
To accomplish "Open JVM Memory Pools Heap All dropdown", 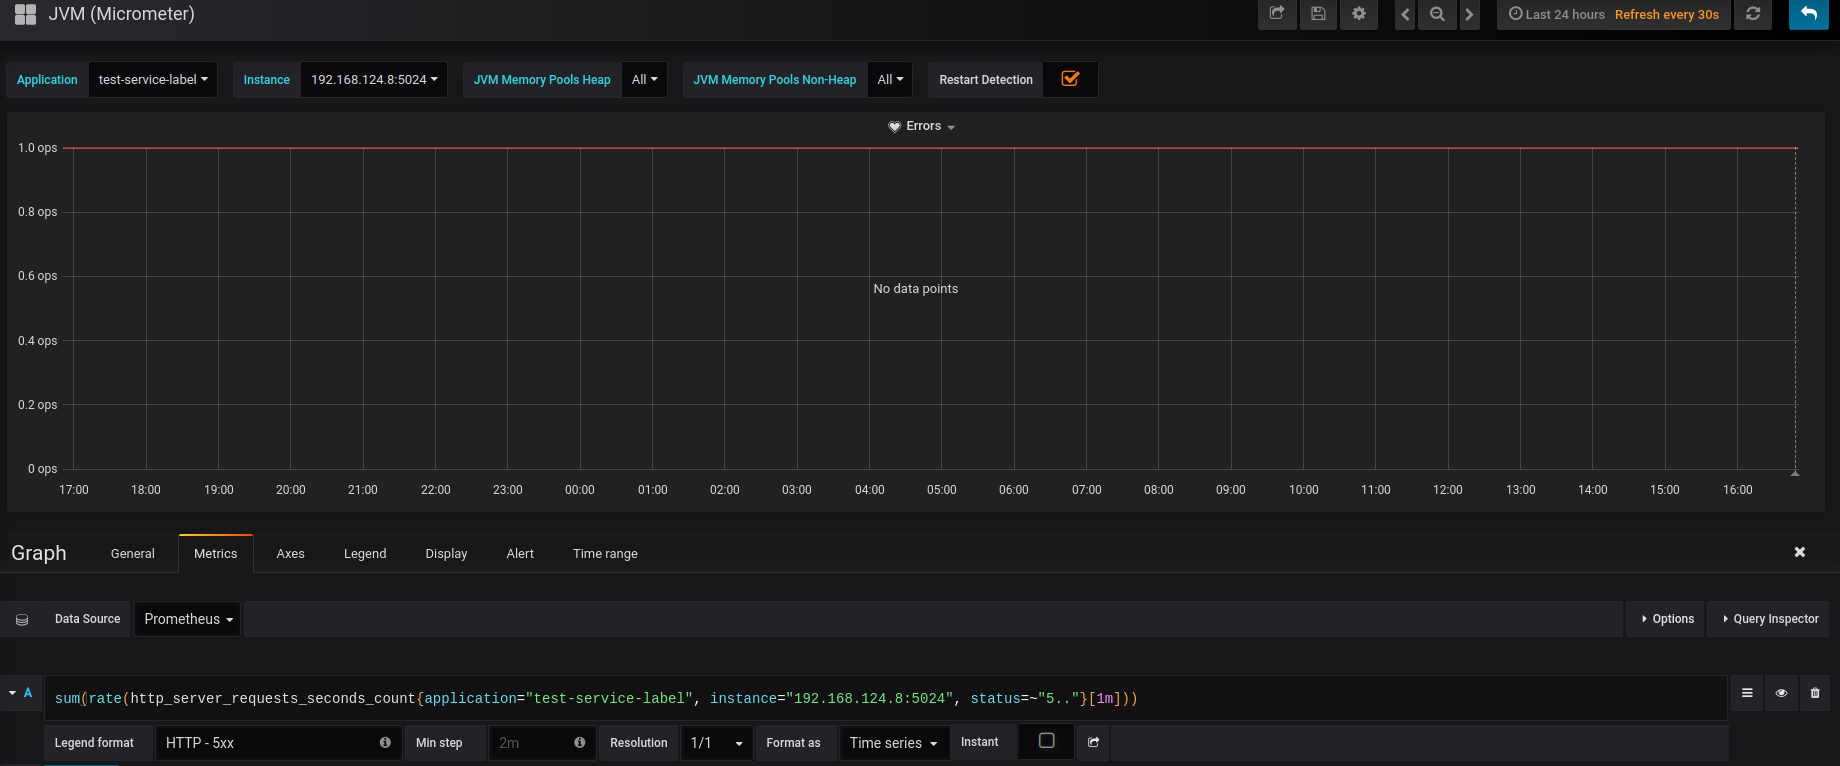I will 645,80.
